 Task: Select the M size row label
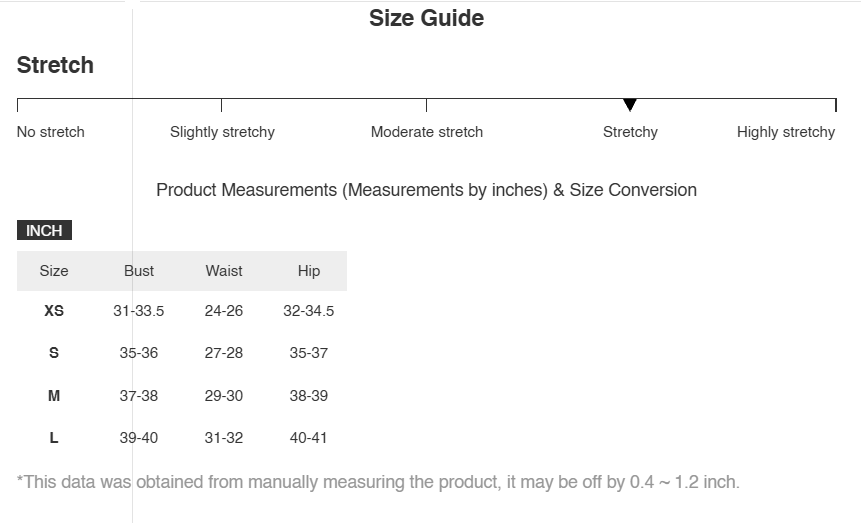pos(54,396)
